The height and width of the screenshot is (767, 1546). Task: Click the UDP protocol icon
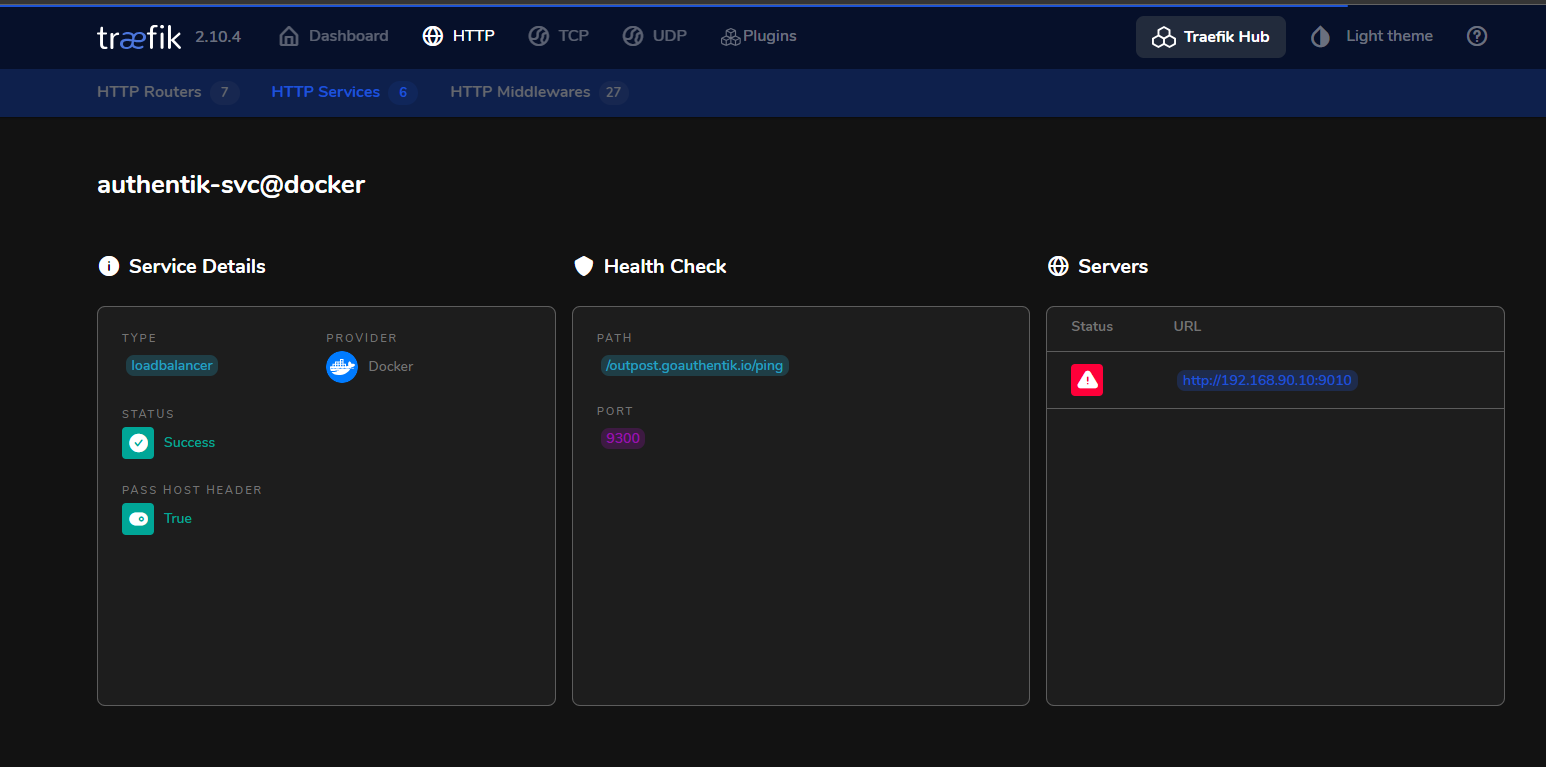pyautogui.click(x=632, y=35)
